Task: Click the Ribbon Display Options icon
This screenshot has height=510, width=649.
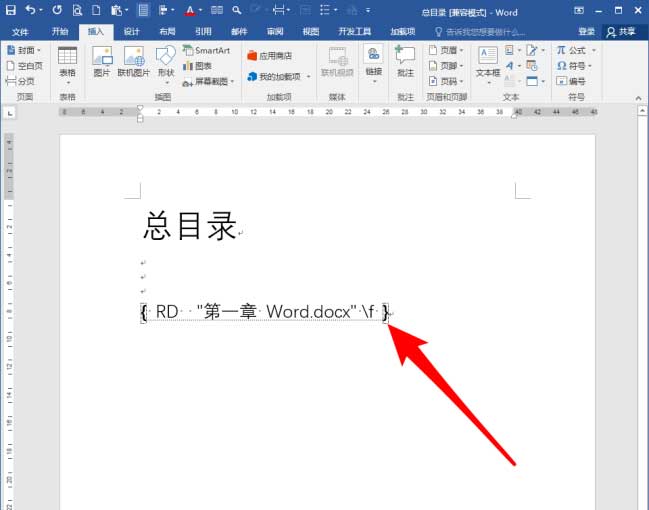Action: pyautogui.click(x=579, y=10)
